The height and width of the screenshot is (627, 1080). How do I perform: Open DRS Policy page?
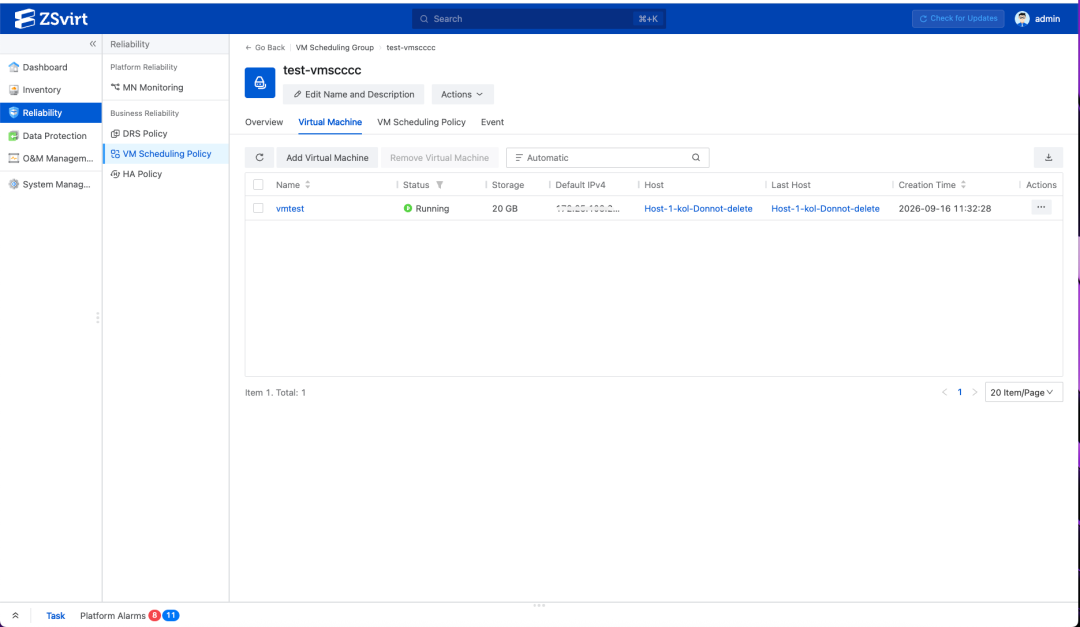click(x=165, y=134)
